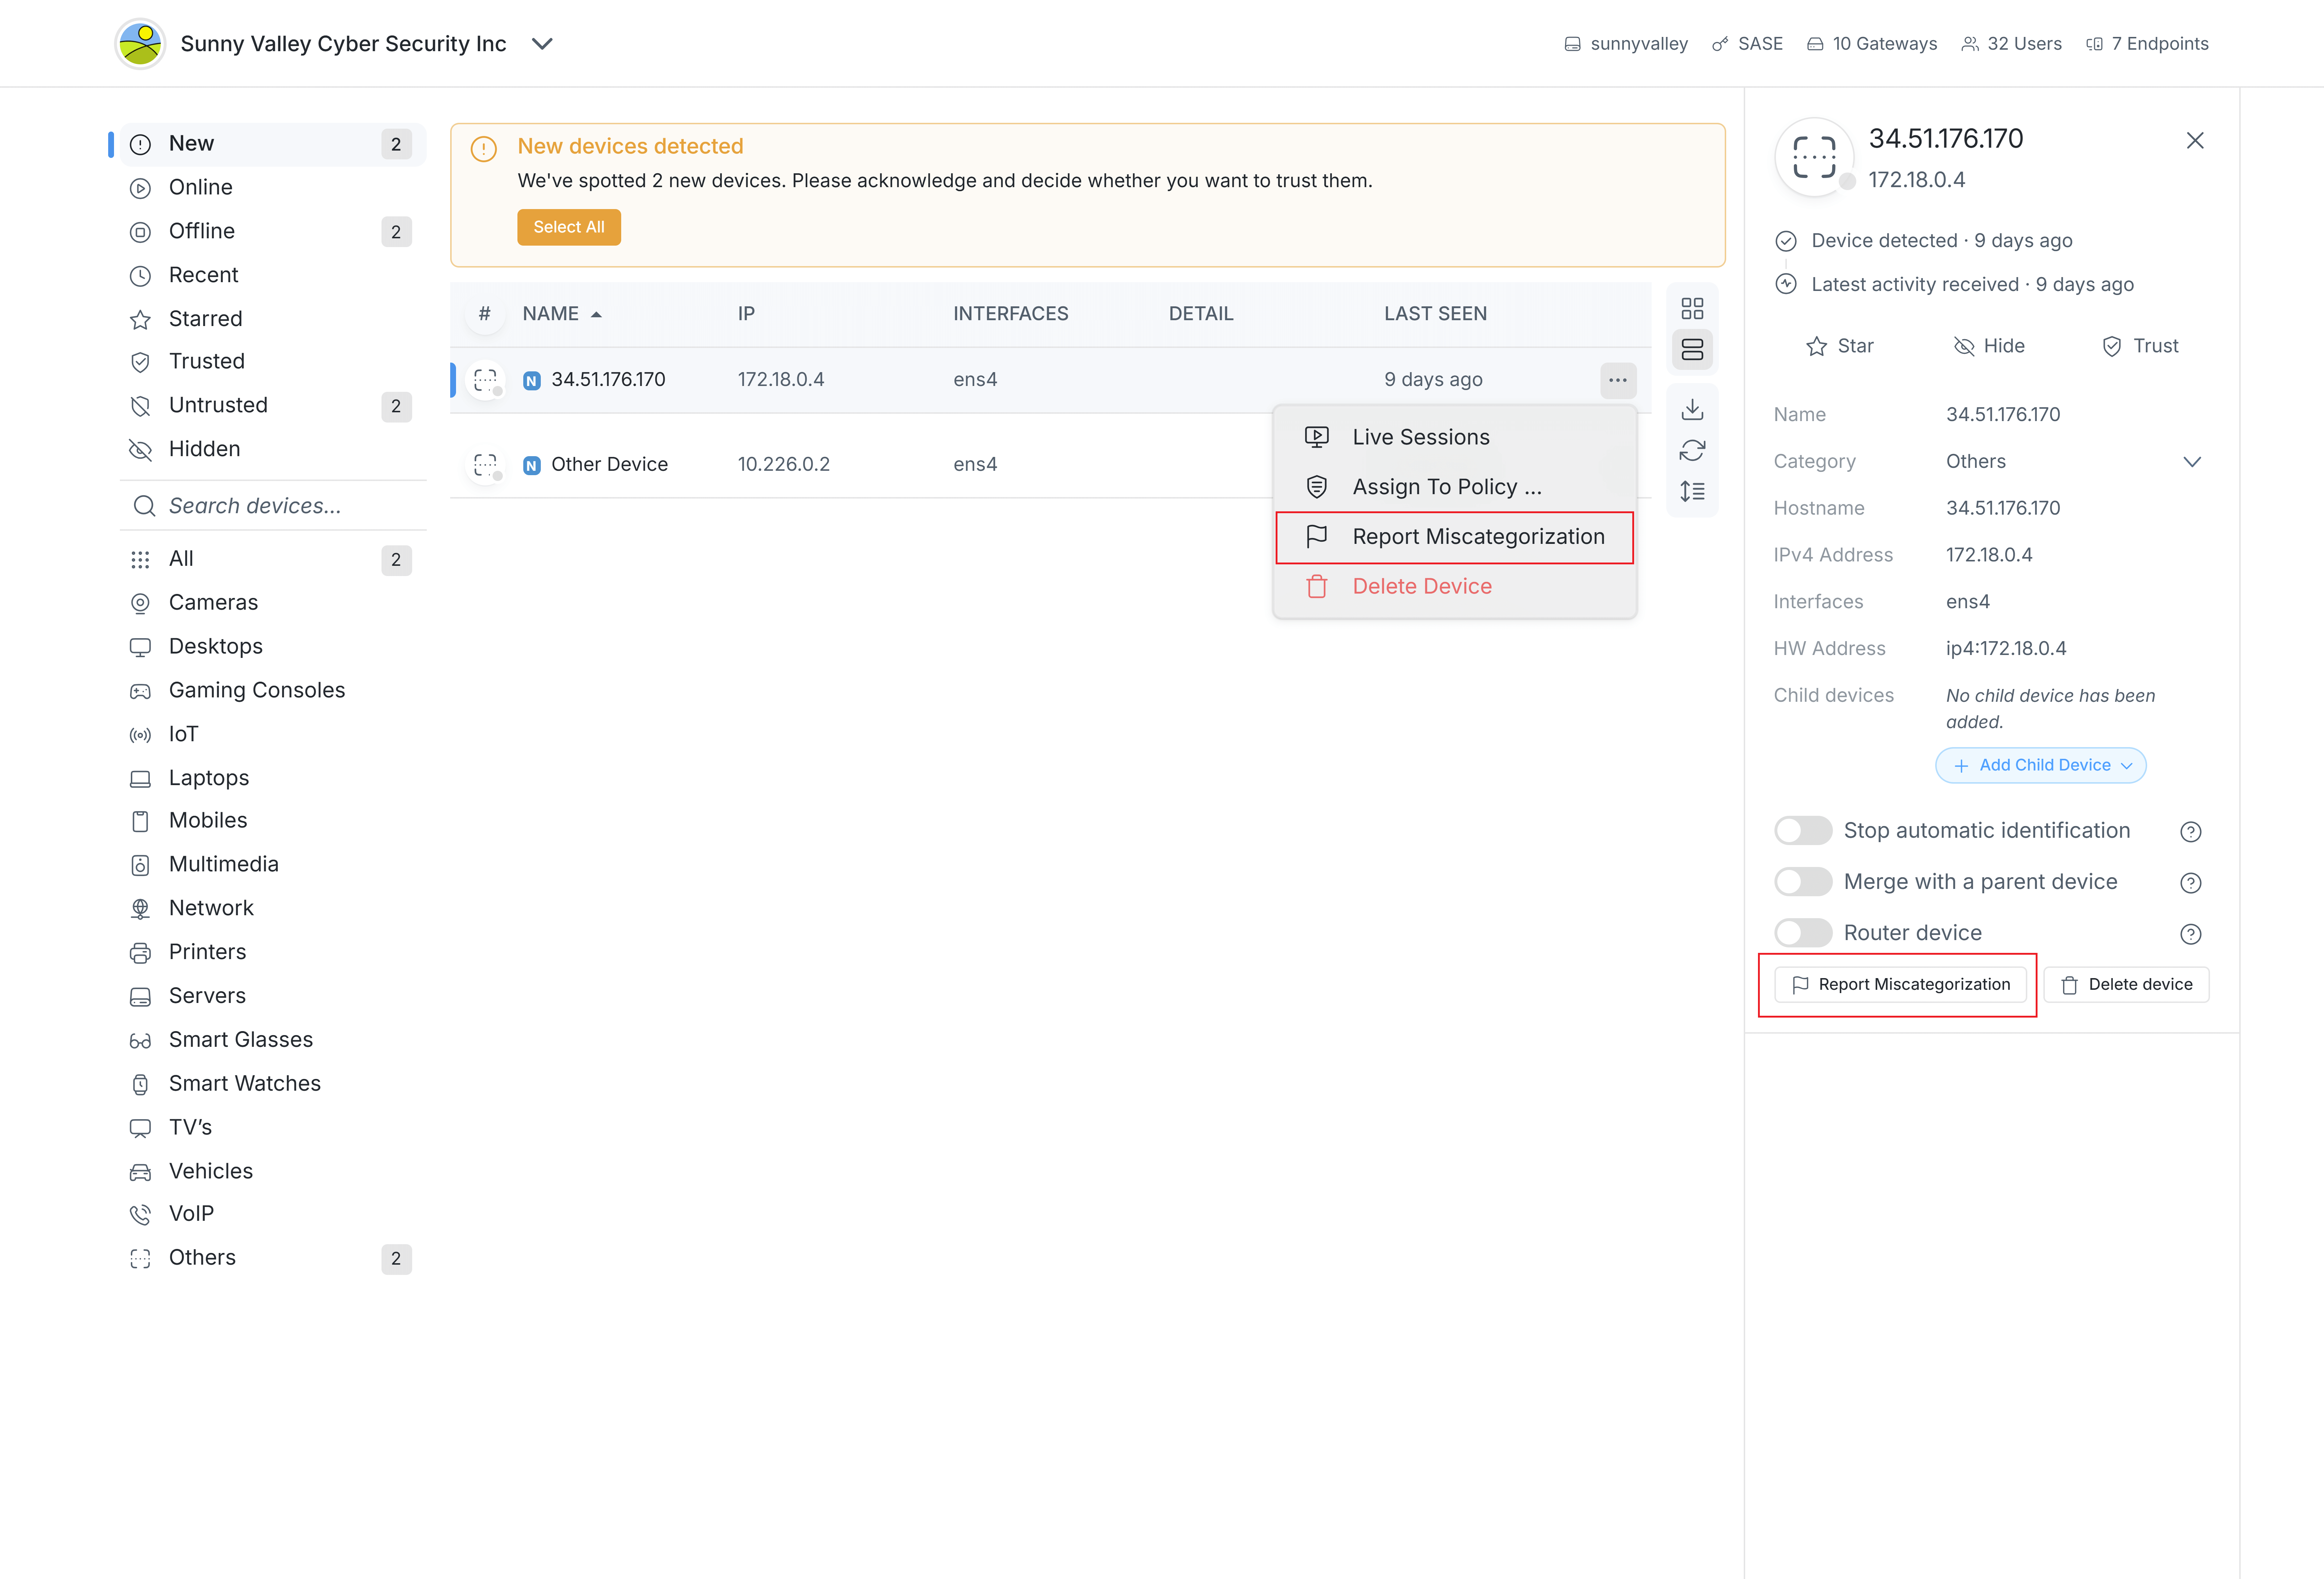Toggle the Router device switch
The width and height of the screenshot is (2324, 1579).
(x=1803, y=933)
